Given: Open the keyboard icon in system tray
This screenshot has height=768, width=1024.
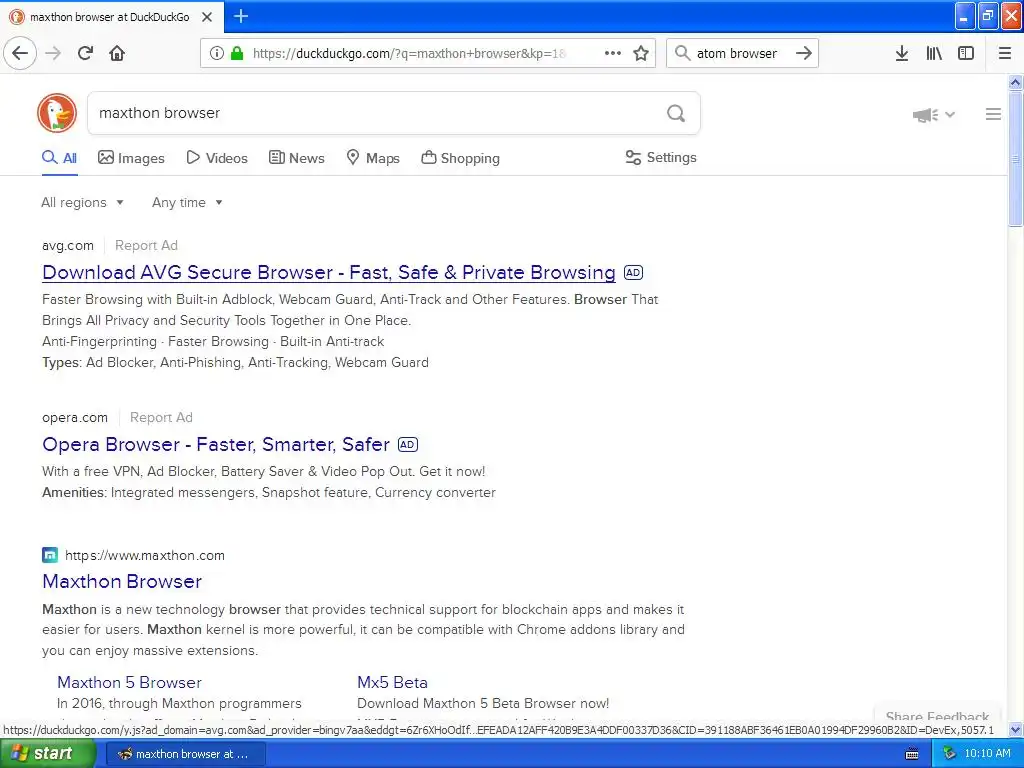Looking at the screenshot, I should (912, 754).
